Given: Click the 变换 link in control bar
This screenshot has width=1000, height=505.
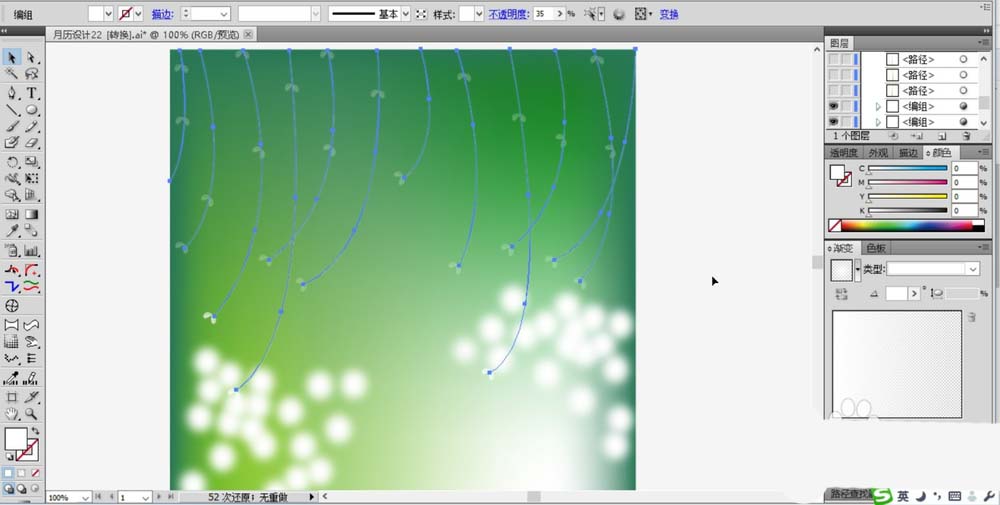Looking at the screenshot, I should coord(669,14).
